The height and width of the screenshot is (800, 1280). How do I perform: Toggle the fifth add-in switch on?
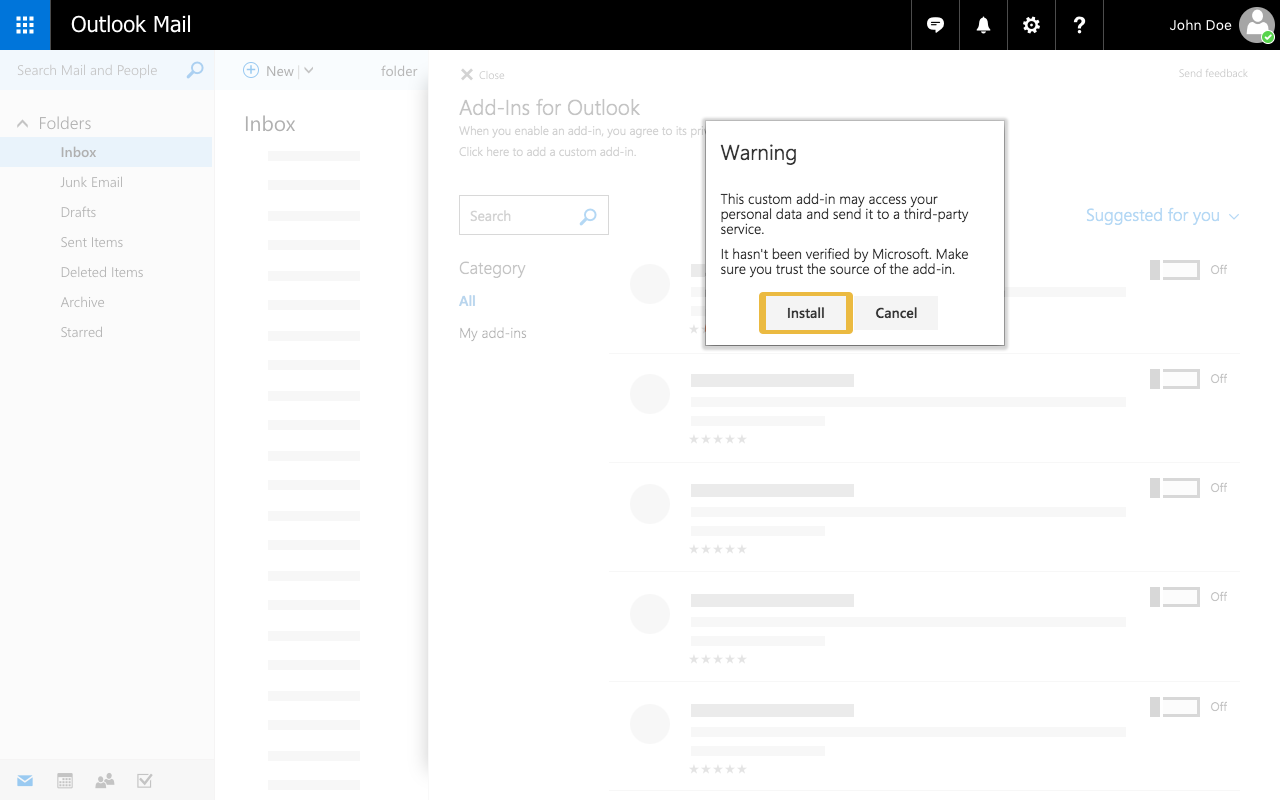(x=1175, y=707)
